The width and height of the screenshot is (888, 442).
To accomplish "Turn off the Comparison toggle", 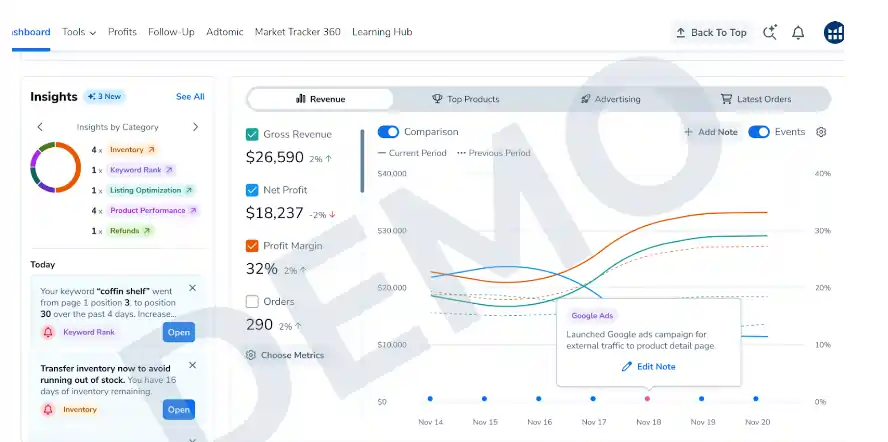I will click(x=388, y=132).
